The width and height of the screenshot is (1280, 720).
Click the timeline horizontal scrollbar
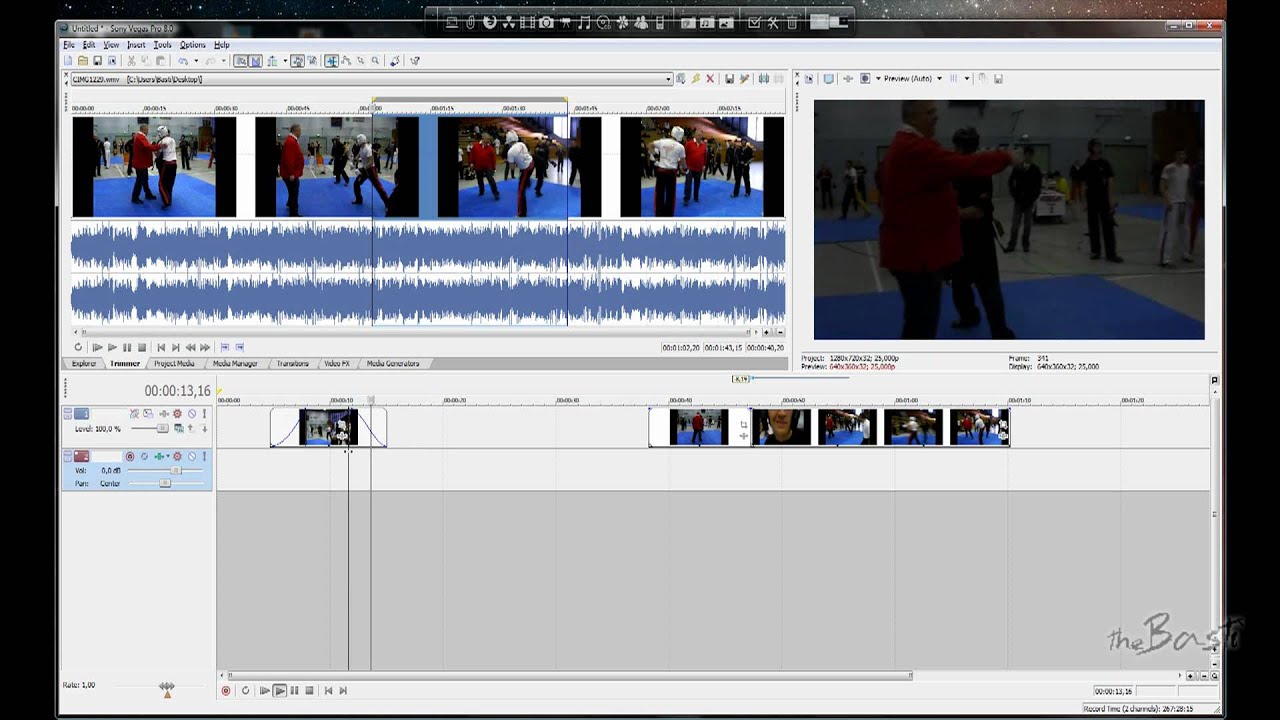pos(570,675)
